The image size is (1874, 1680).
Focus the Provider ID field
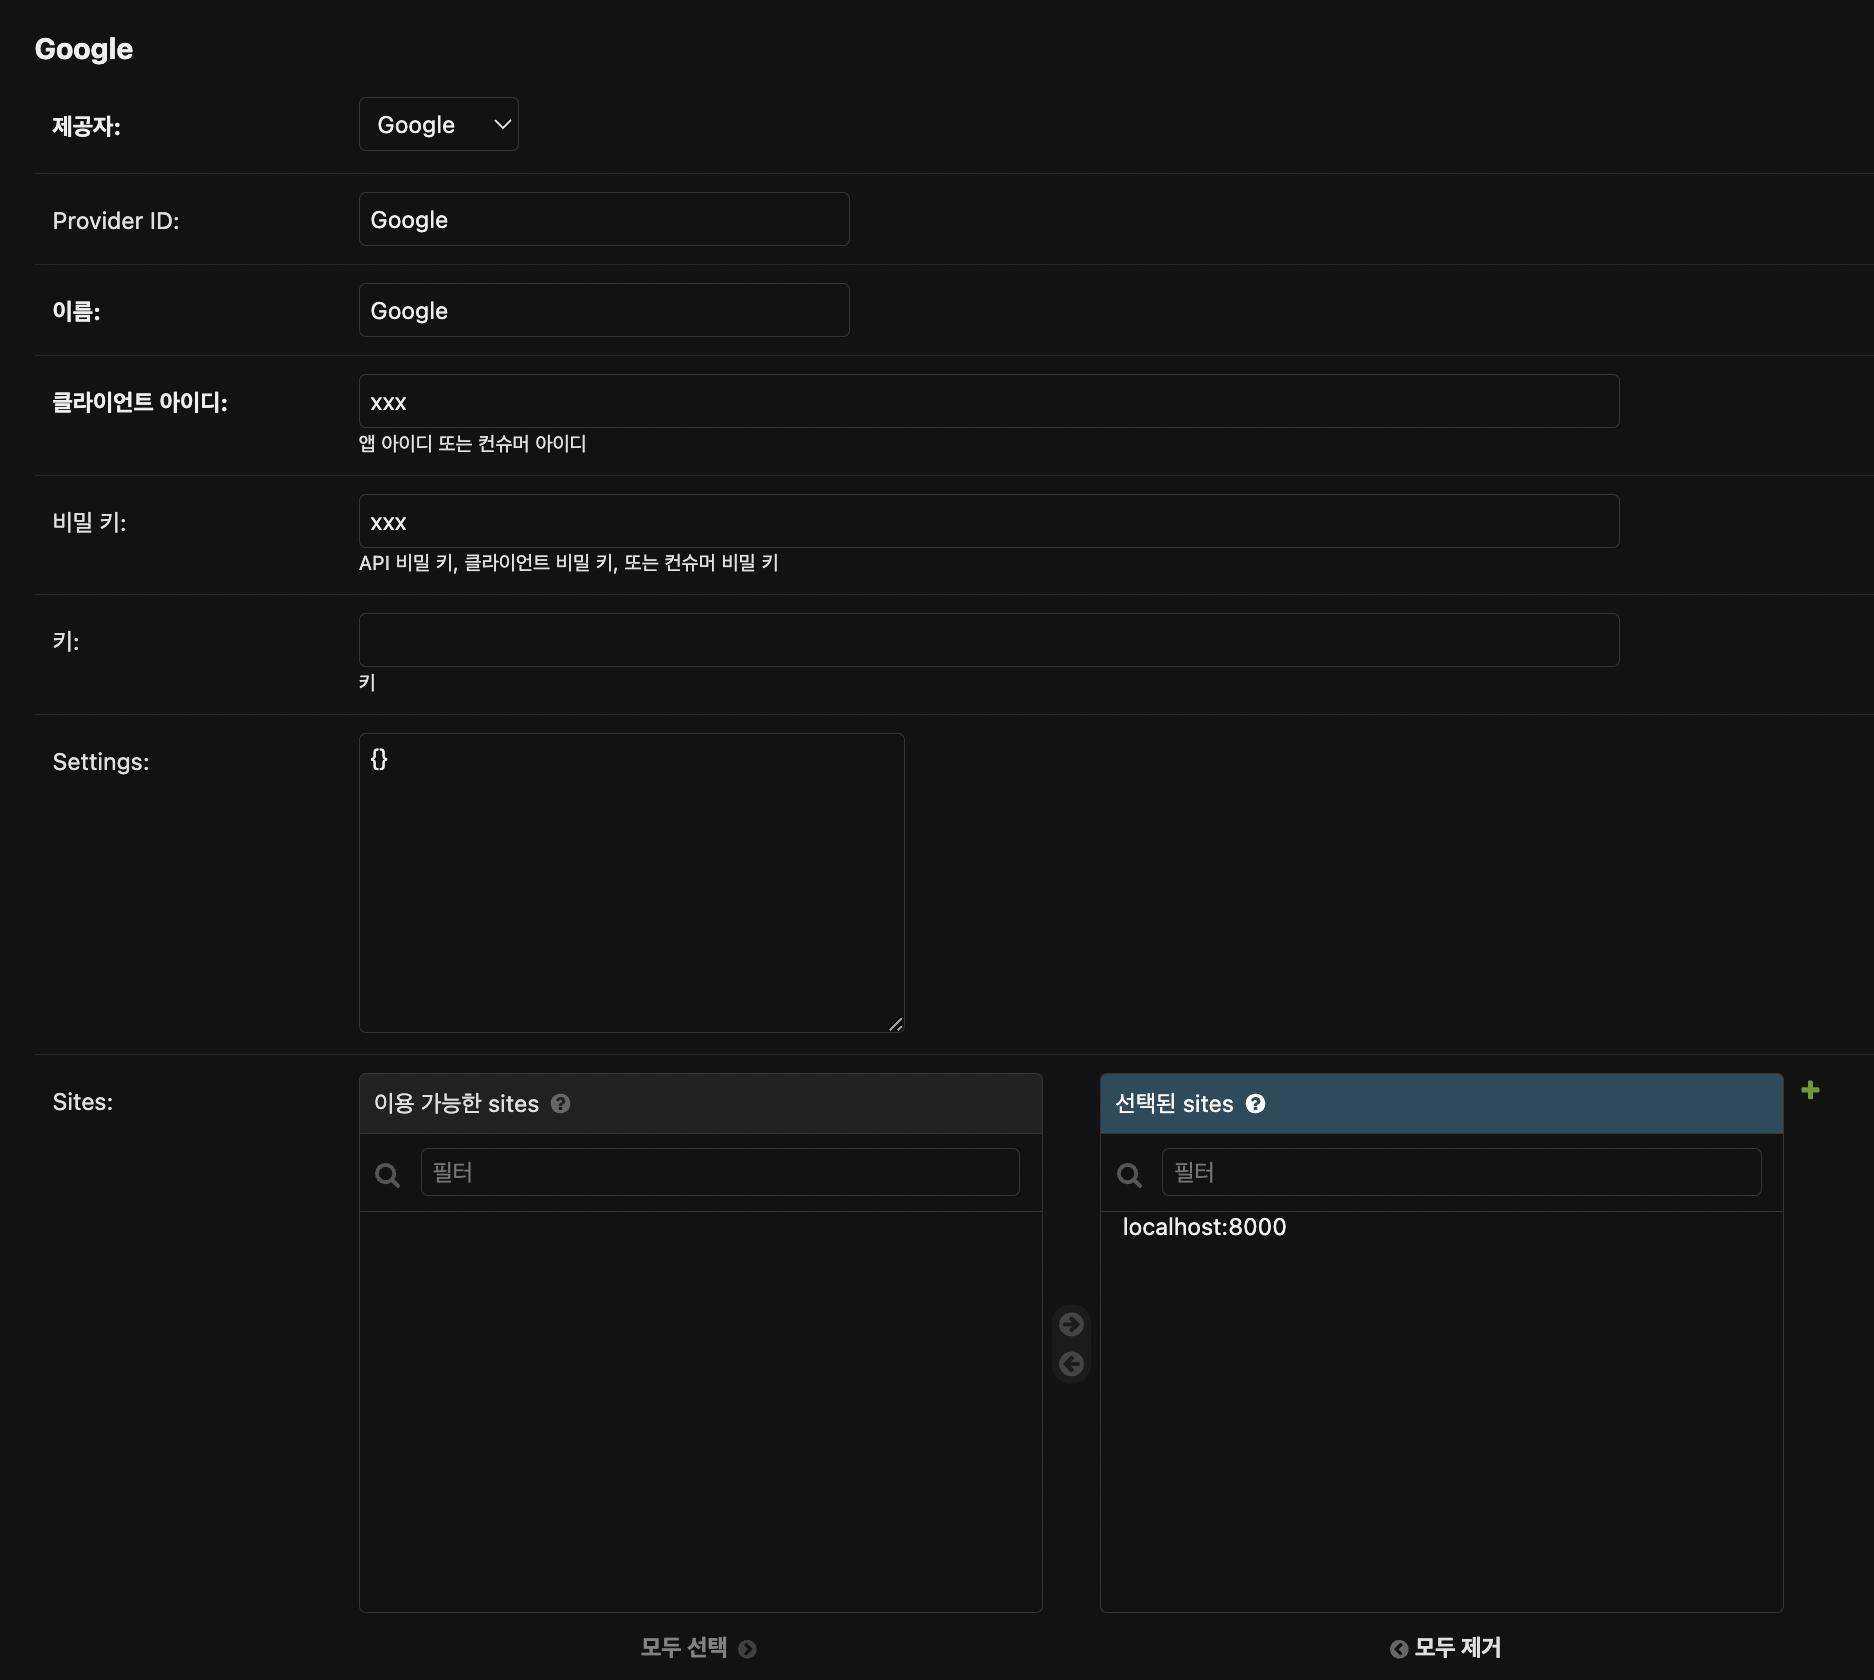point(604,219)
